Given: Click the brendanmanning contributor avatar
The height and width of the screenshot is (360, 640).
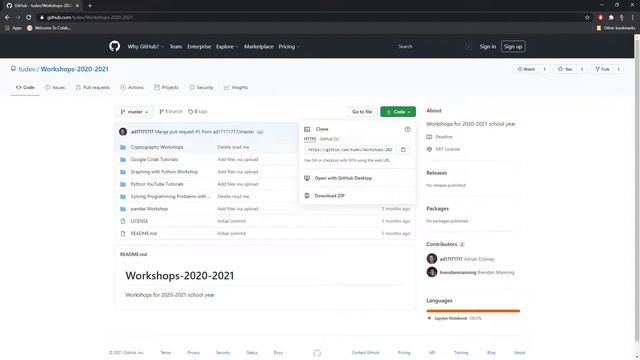Looking at the screenshot, I should tap(432, 272).
